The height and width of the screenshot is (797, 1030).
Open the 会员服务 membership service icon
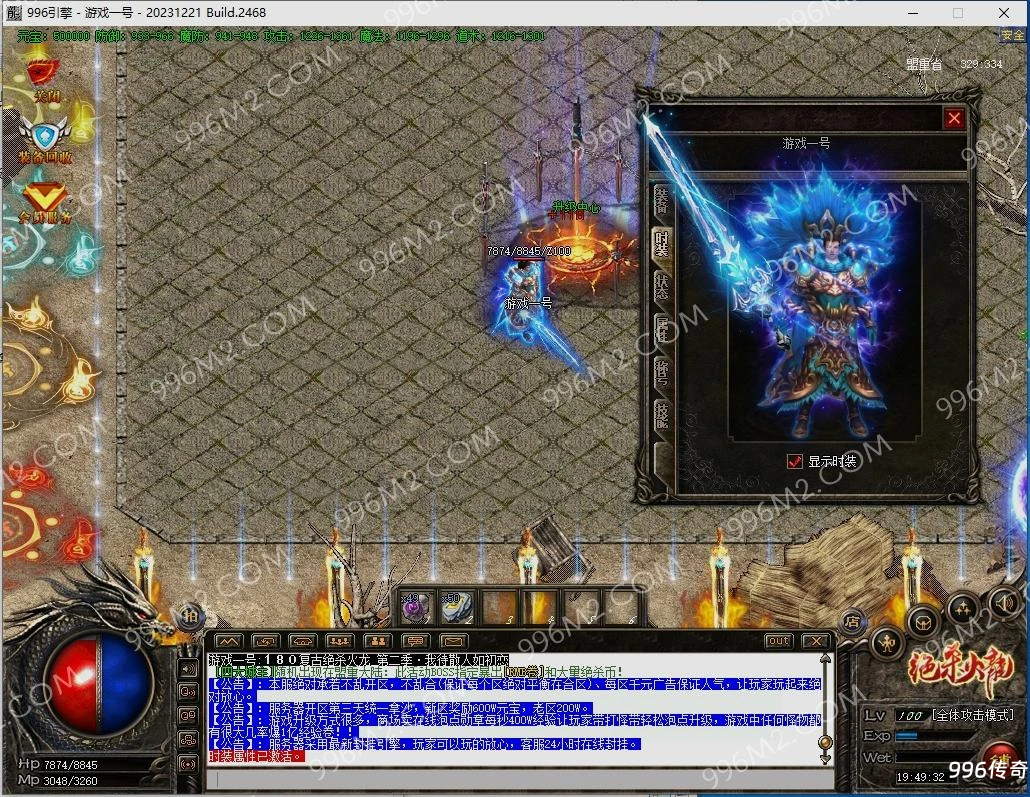[45, 202]
